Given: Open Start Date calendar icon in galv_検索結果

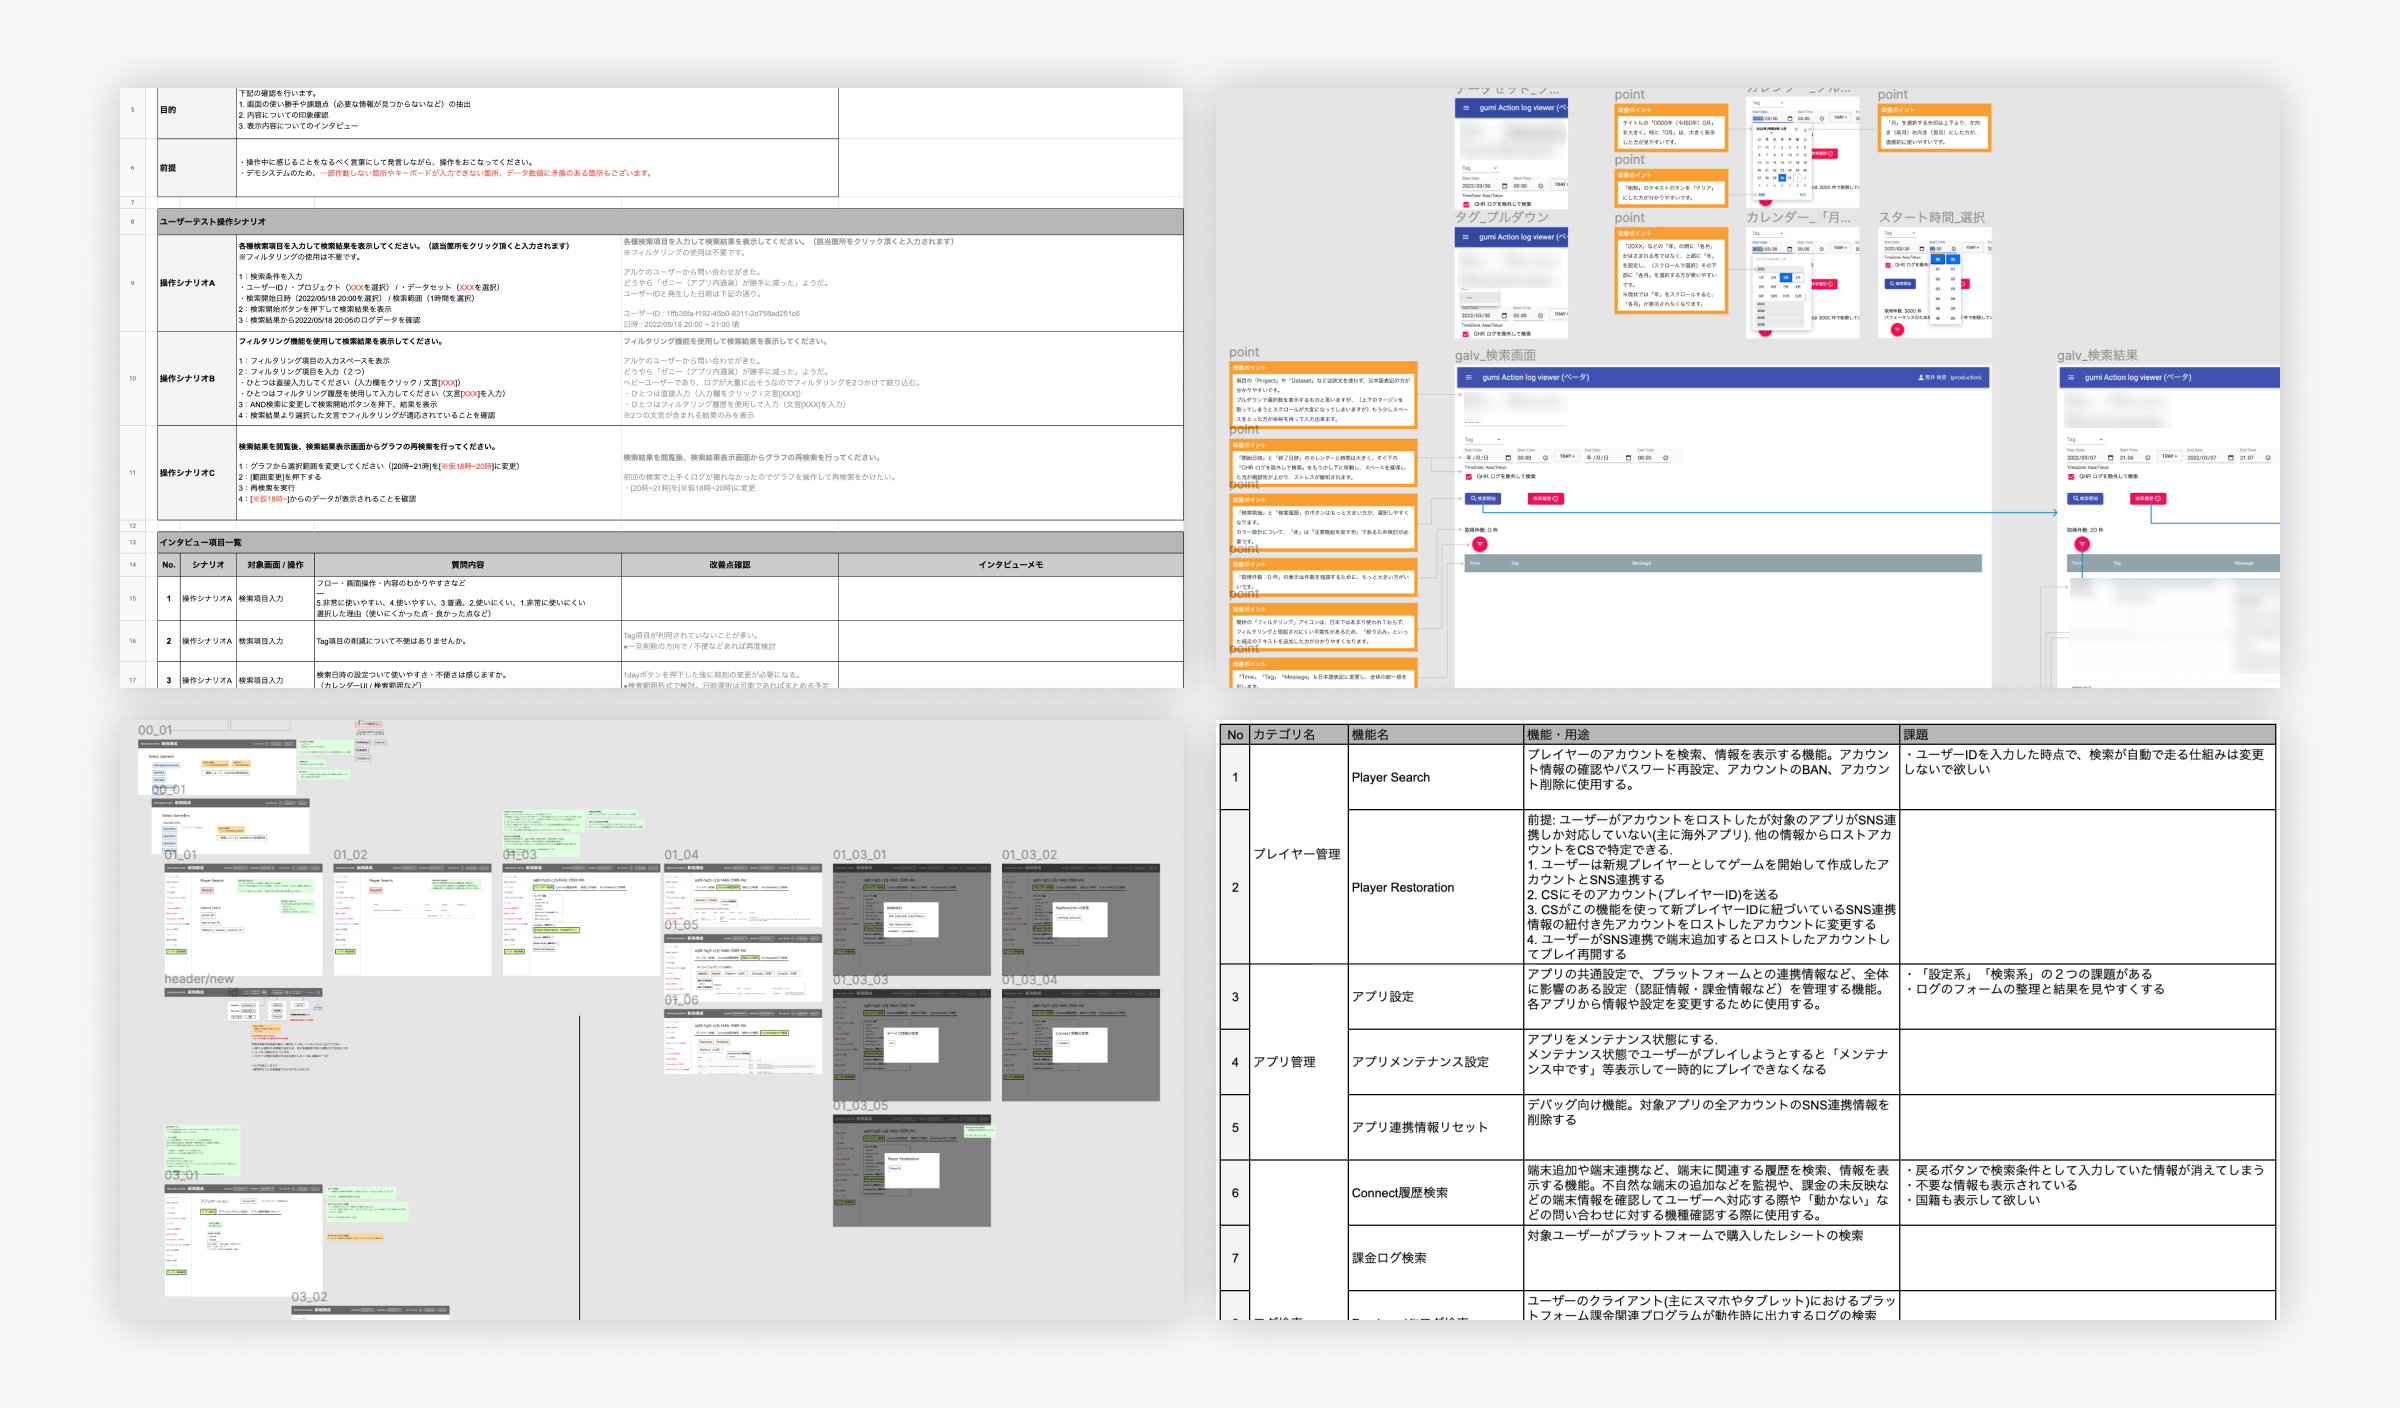Looking at the screenshot, I should click(x=2110, y=457).
